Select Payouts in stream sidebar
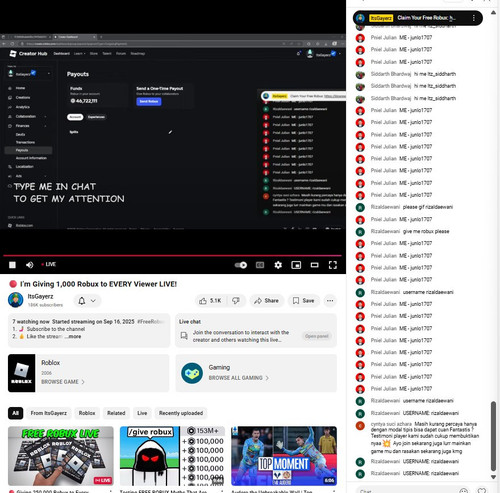This screenshot has width=500, height=493. point(28,150)
